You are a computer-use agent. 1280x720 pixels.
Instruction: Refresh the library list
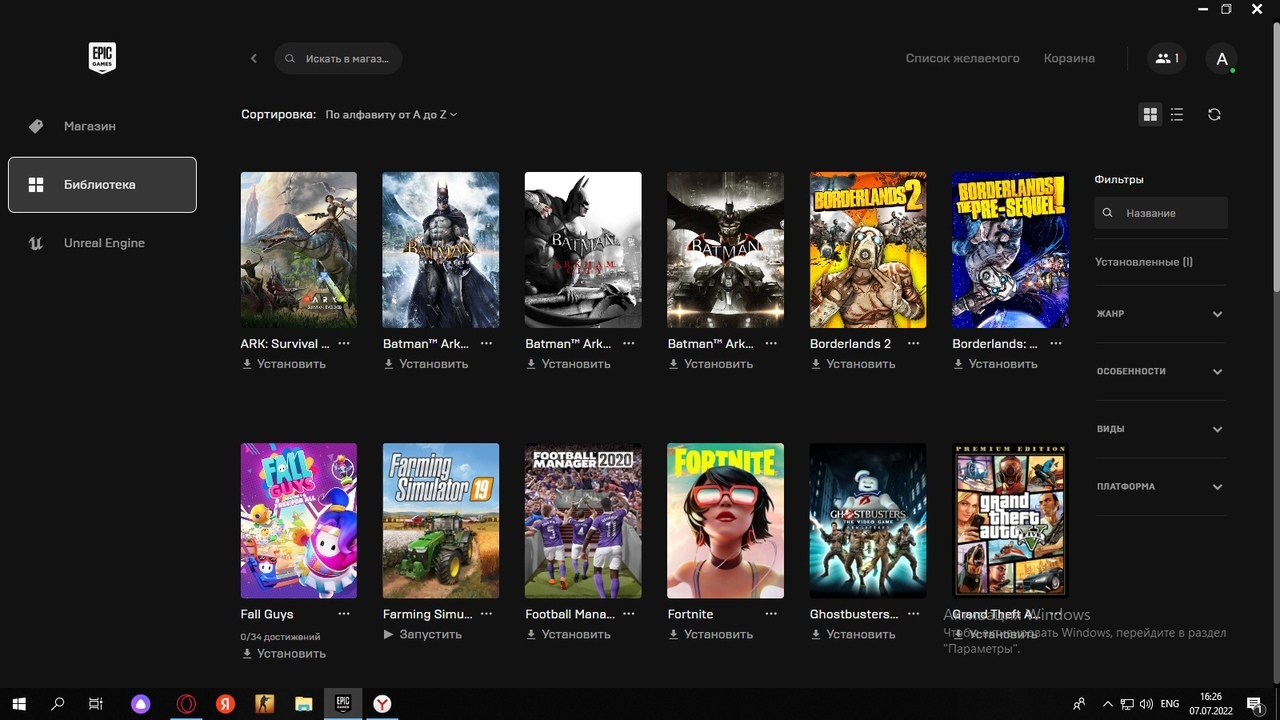(x=1214, y=115)
